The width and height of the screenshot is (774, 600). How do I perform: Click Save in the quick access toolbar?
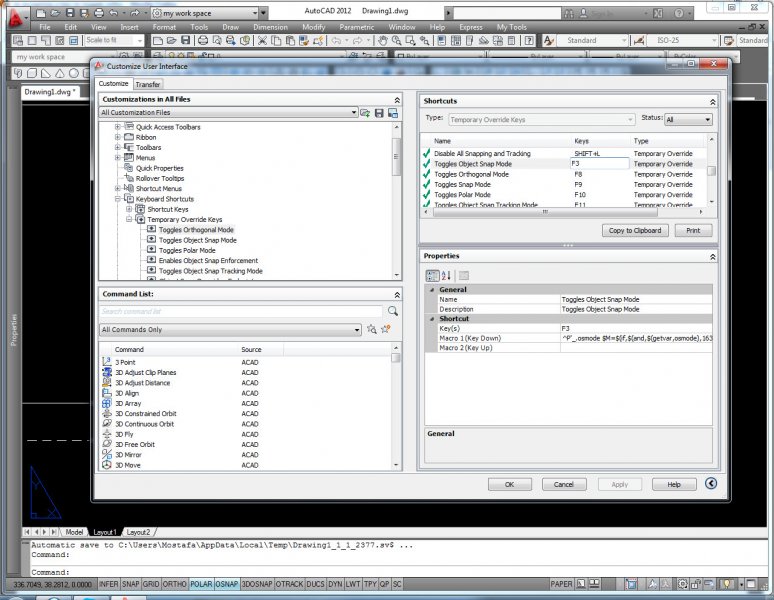pos(70,13)
